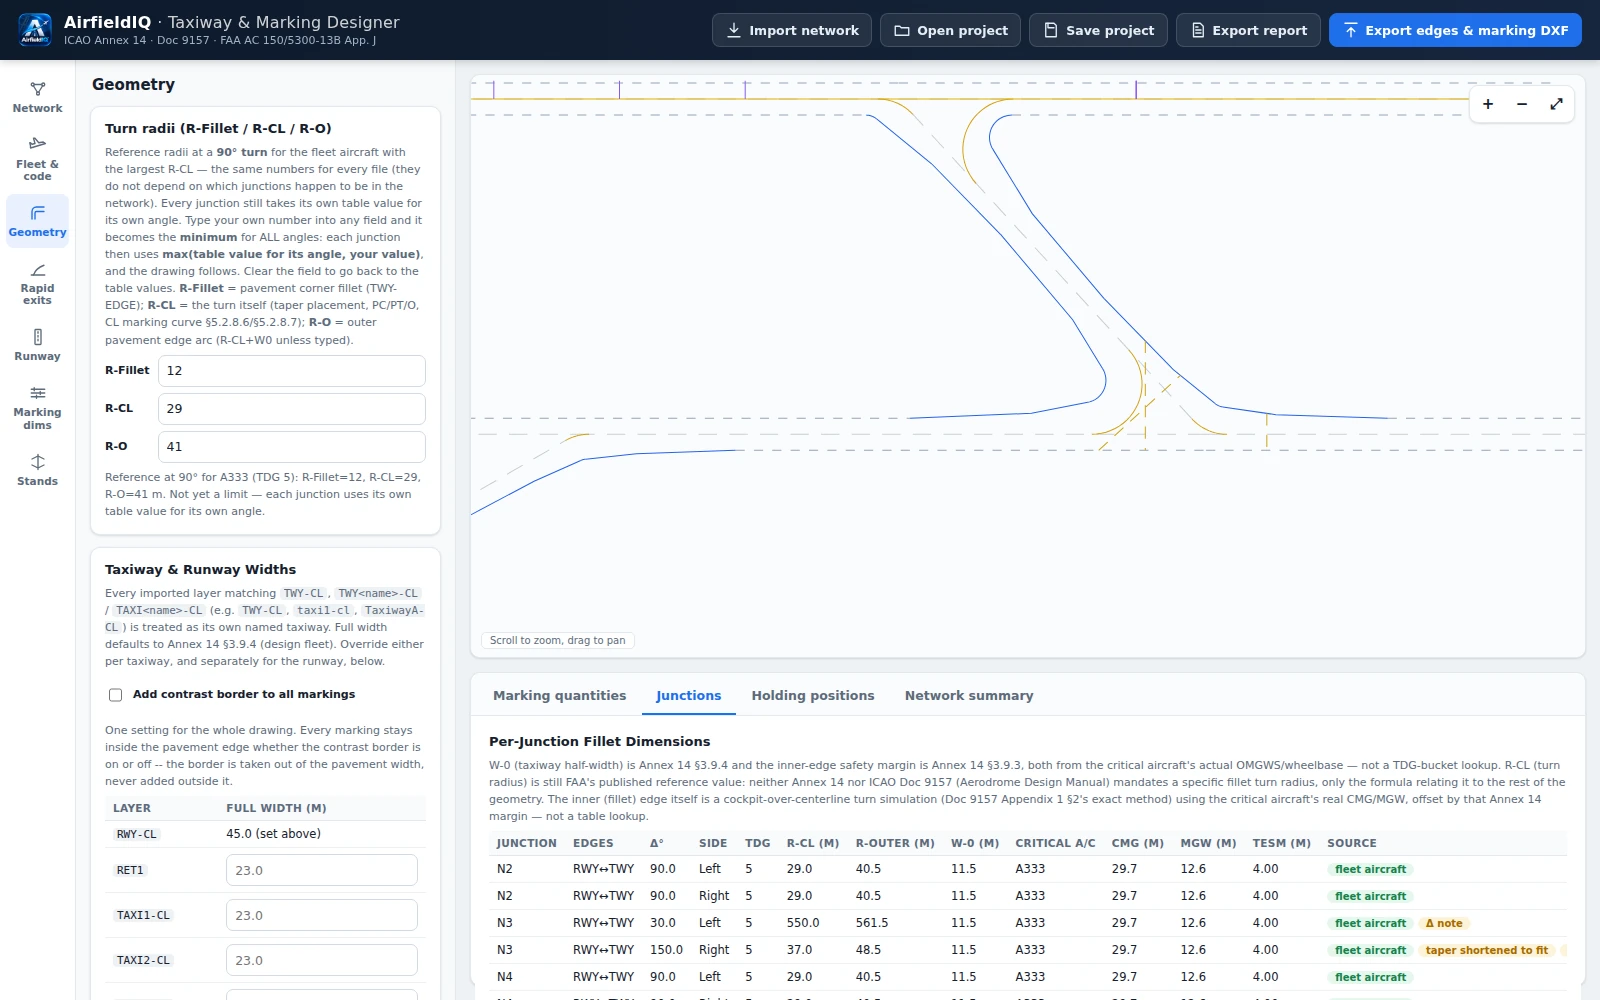1600x1000 pixels.
Task: Click R-OUTER (M) column header
Action: [x=895, y=843]
